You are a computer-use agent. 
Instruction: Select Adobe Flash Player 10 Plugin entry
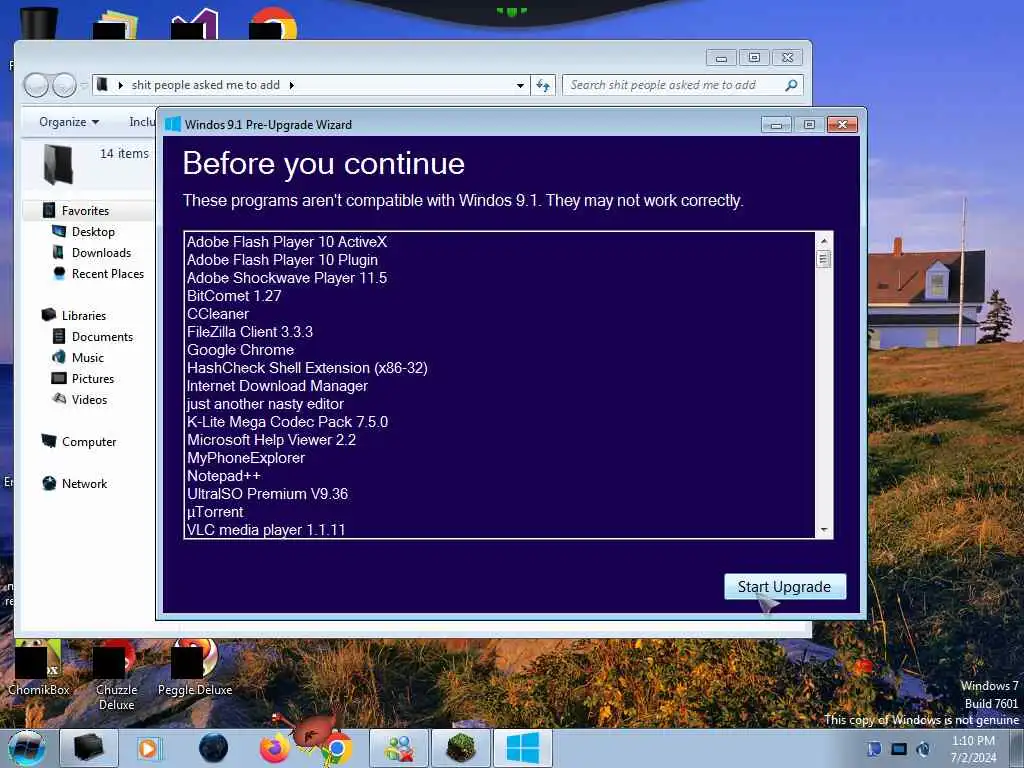(x=282, y=260)
